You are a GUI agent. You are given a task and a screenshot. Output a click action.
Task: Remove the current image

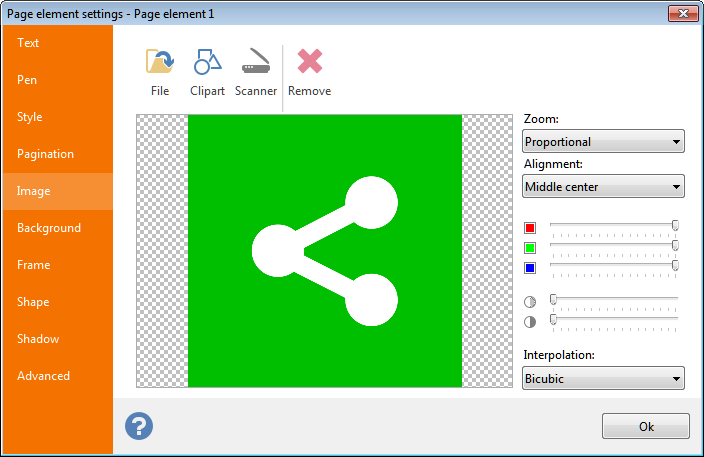(x=309, y=72)
